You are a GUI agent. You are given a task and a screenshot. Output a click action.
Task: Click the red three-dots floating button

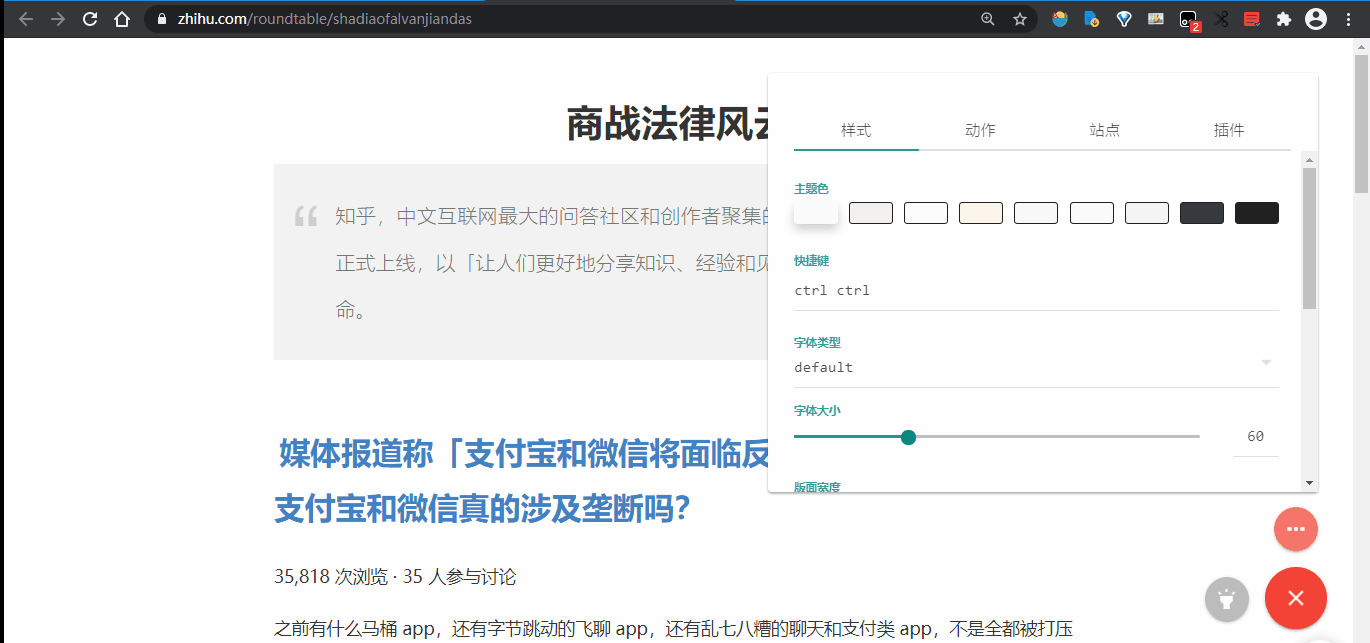(x=1296, y=529)
